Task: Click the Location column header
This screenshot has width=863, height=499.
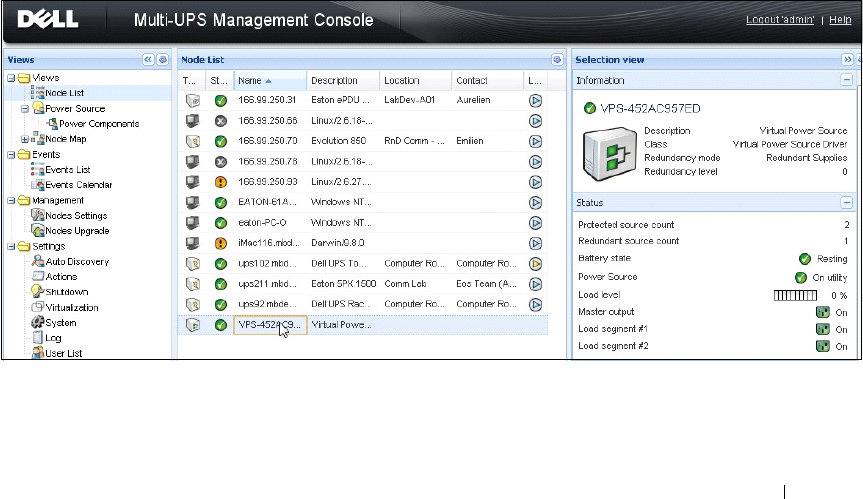Action: click(x=402, y=80)
